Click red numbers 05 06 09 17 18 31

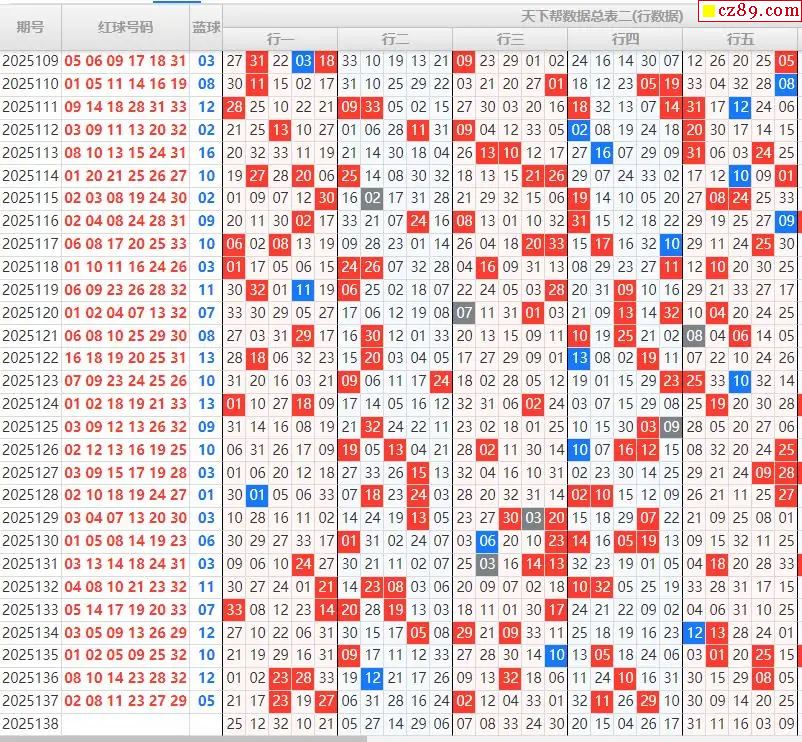(125, 61)
